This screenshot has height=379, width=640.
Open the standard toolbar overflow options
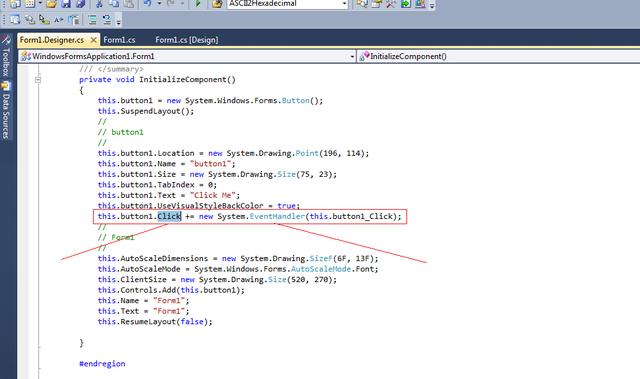(431, 5)
